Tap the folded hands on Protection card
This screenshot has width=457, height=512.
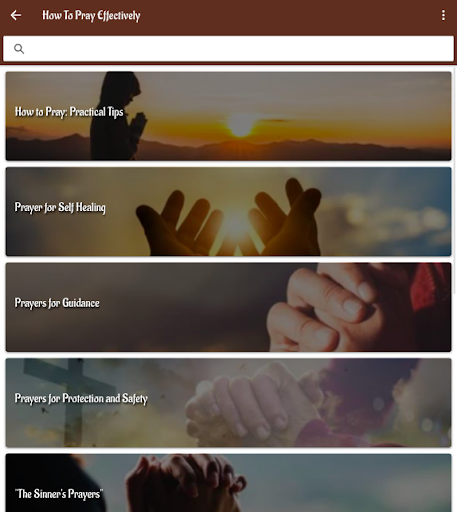point(253,405)
